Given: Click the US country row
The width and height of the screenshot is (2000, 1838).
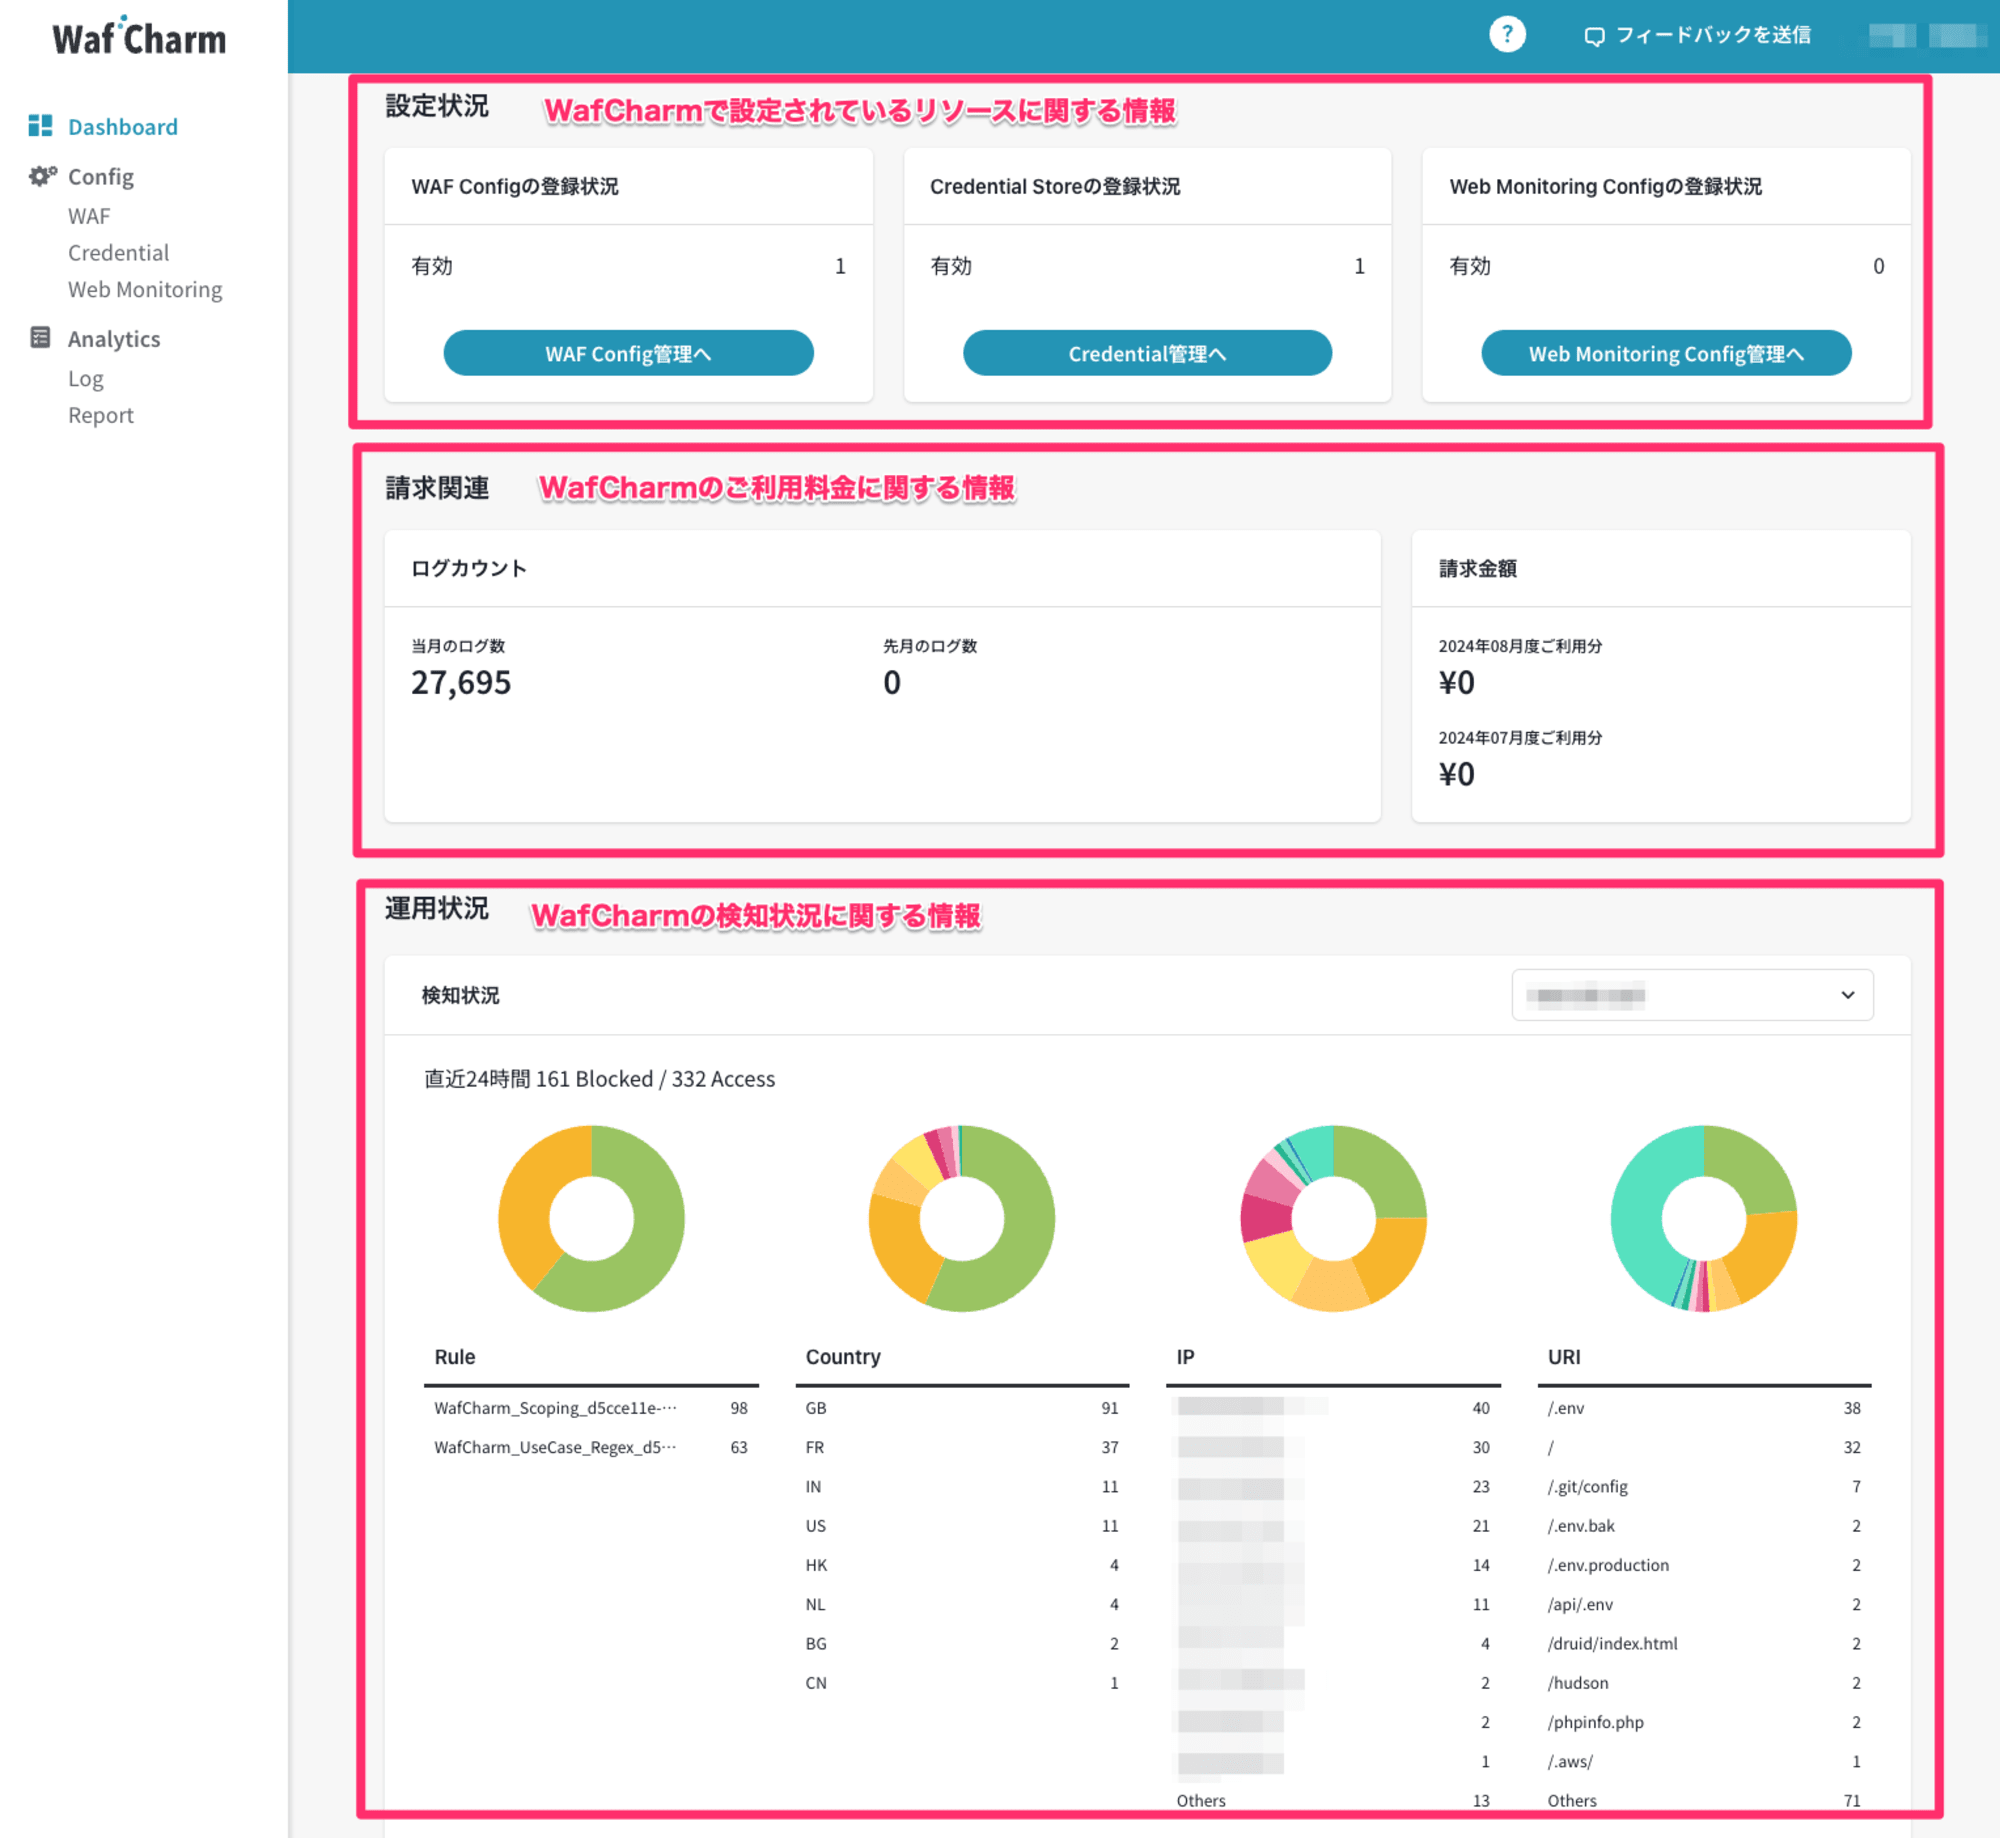Looking at the screenshot, I should (962, 1526).
